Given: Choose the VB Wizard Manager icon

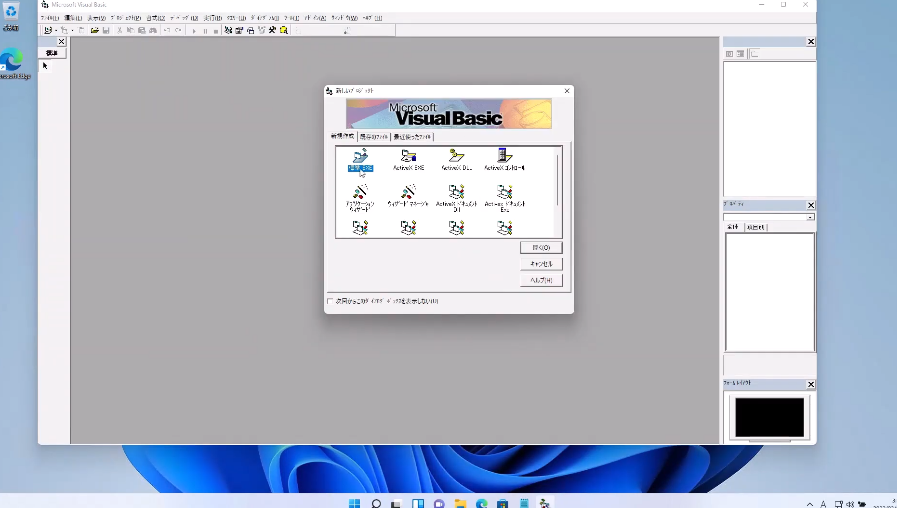Looking at the screenshot, I should click(x=408, y=195).
